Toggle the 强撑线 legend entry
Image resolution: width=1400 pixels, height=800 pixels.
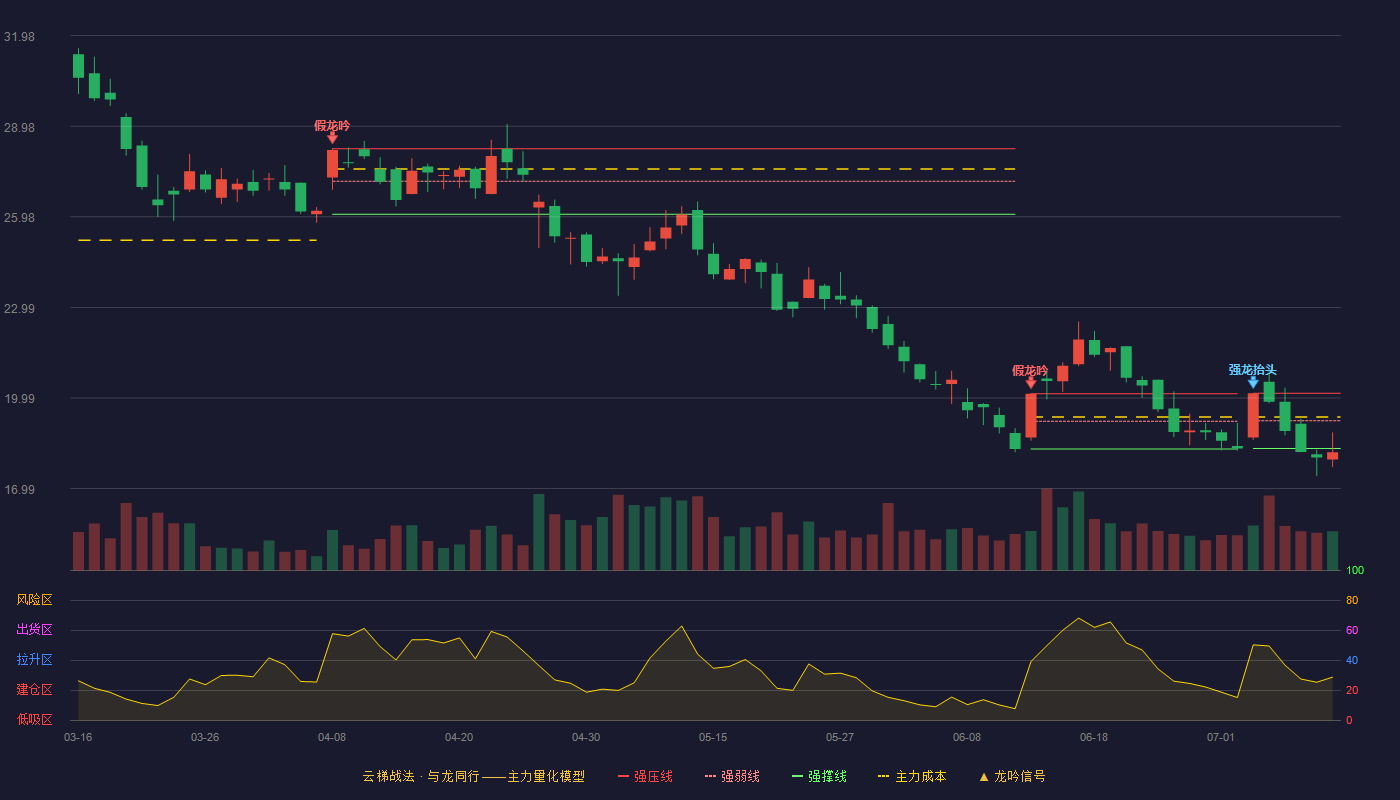pyautogui.click(x=819, y=776)
